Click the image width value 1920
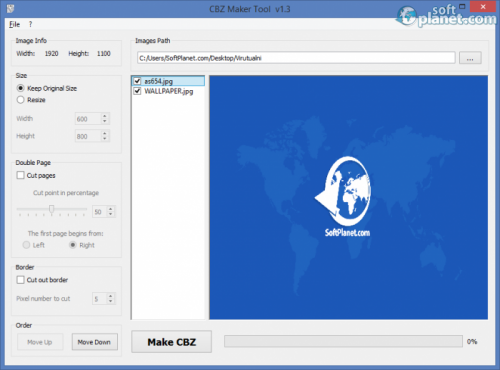The image size is (500, 370). (x=52, y=54)
